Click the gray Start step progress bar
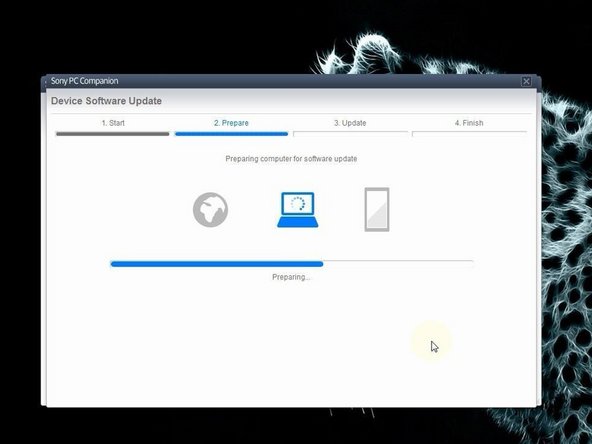592x444 pixels. (113, 134)
